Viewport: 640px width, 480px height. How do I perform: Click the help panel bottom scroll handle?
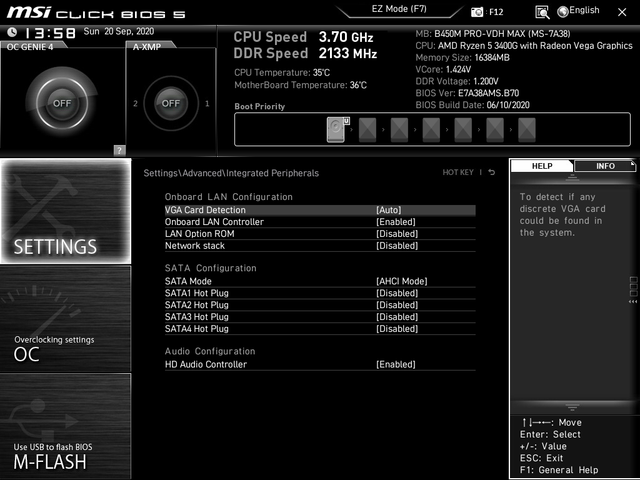coord(572,407)
